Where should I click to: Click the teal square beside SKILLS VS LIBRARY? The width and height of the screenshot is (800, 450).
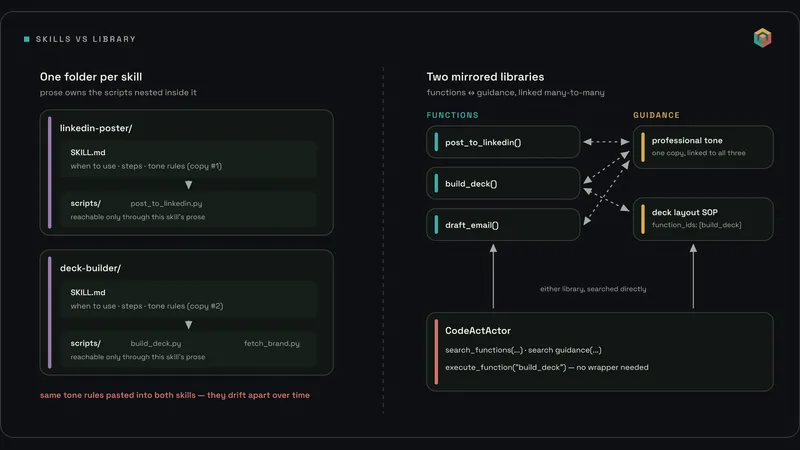(x=27, y=39)
